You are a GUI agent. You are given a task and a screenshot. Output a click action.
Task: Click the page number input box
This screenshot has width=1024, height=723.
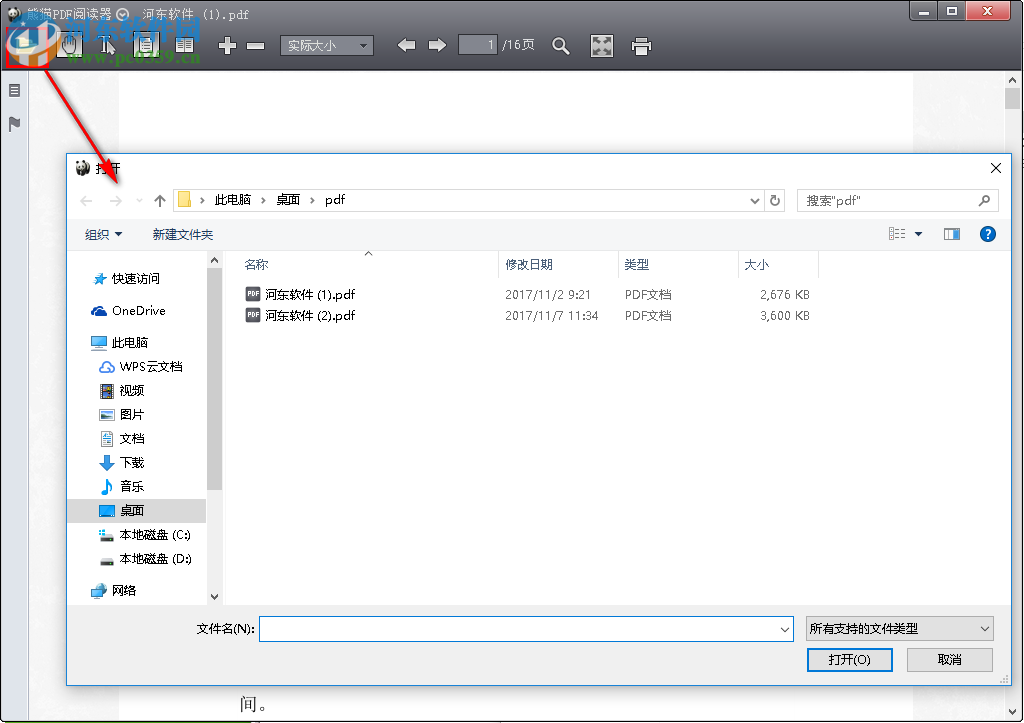tap(477, 45)
